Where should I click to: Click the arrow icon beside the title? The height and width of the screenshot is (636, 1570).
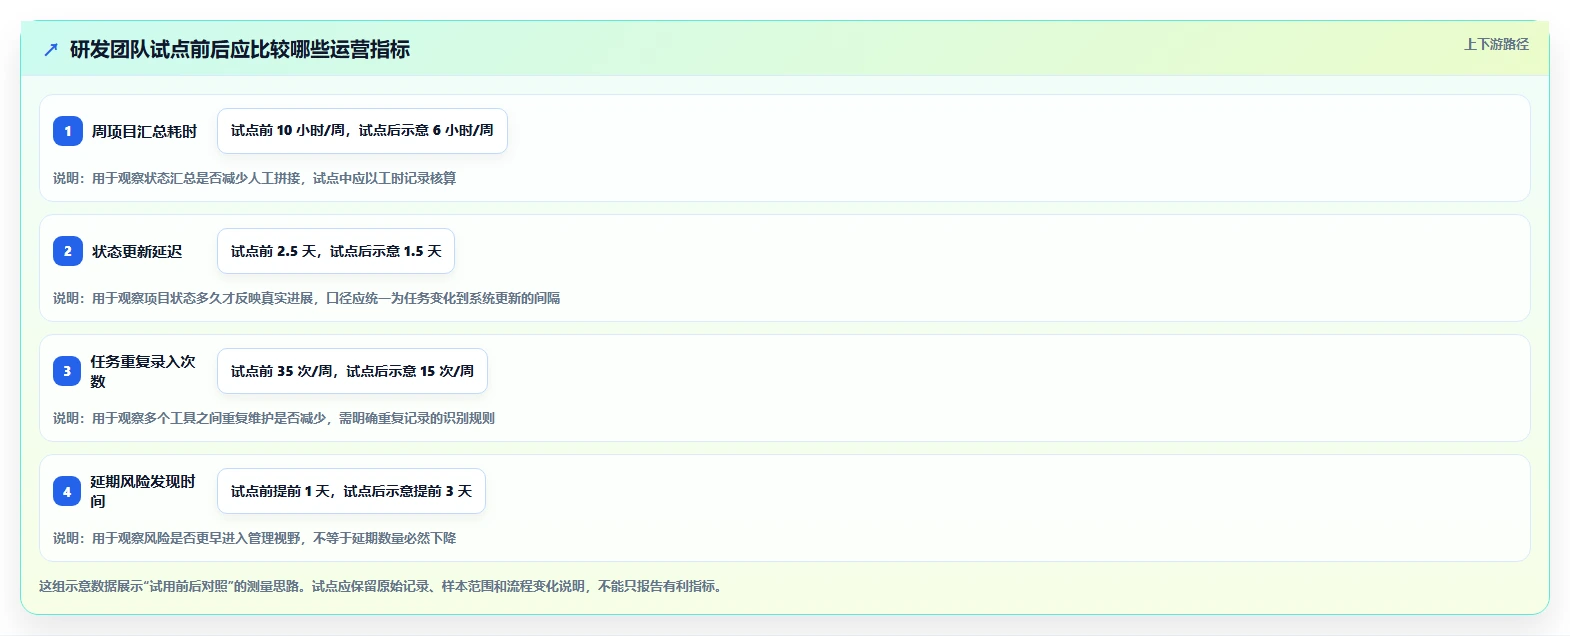click(x=51, y=49)
